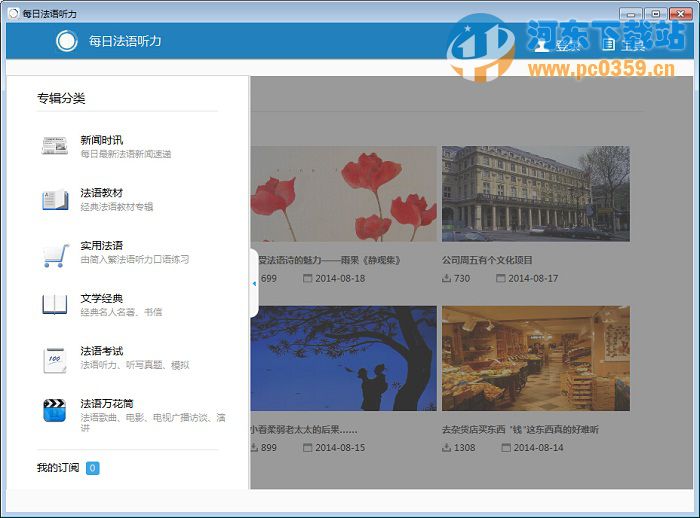Maximize the 每日法语听力 window
Image resolution: width=700 pixels, height=518 pixels.
click(x=655, y=14)
